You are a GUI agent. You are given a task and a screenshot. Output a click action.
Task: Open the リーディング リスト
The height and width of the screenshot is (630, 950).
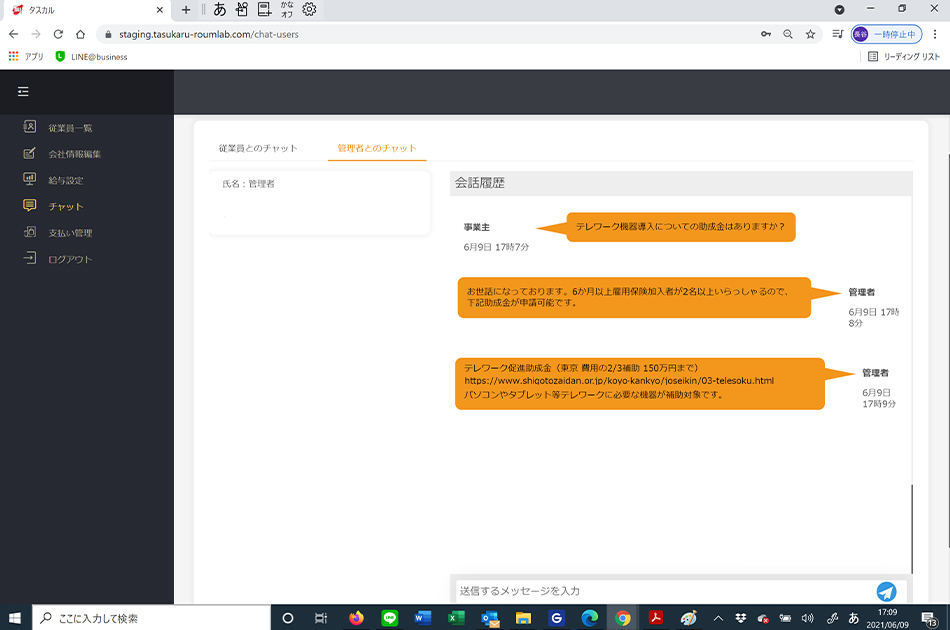[x=904, y=56]
